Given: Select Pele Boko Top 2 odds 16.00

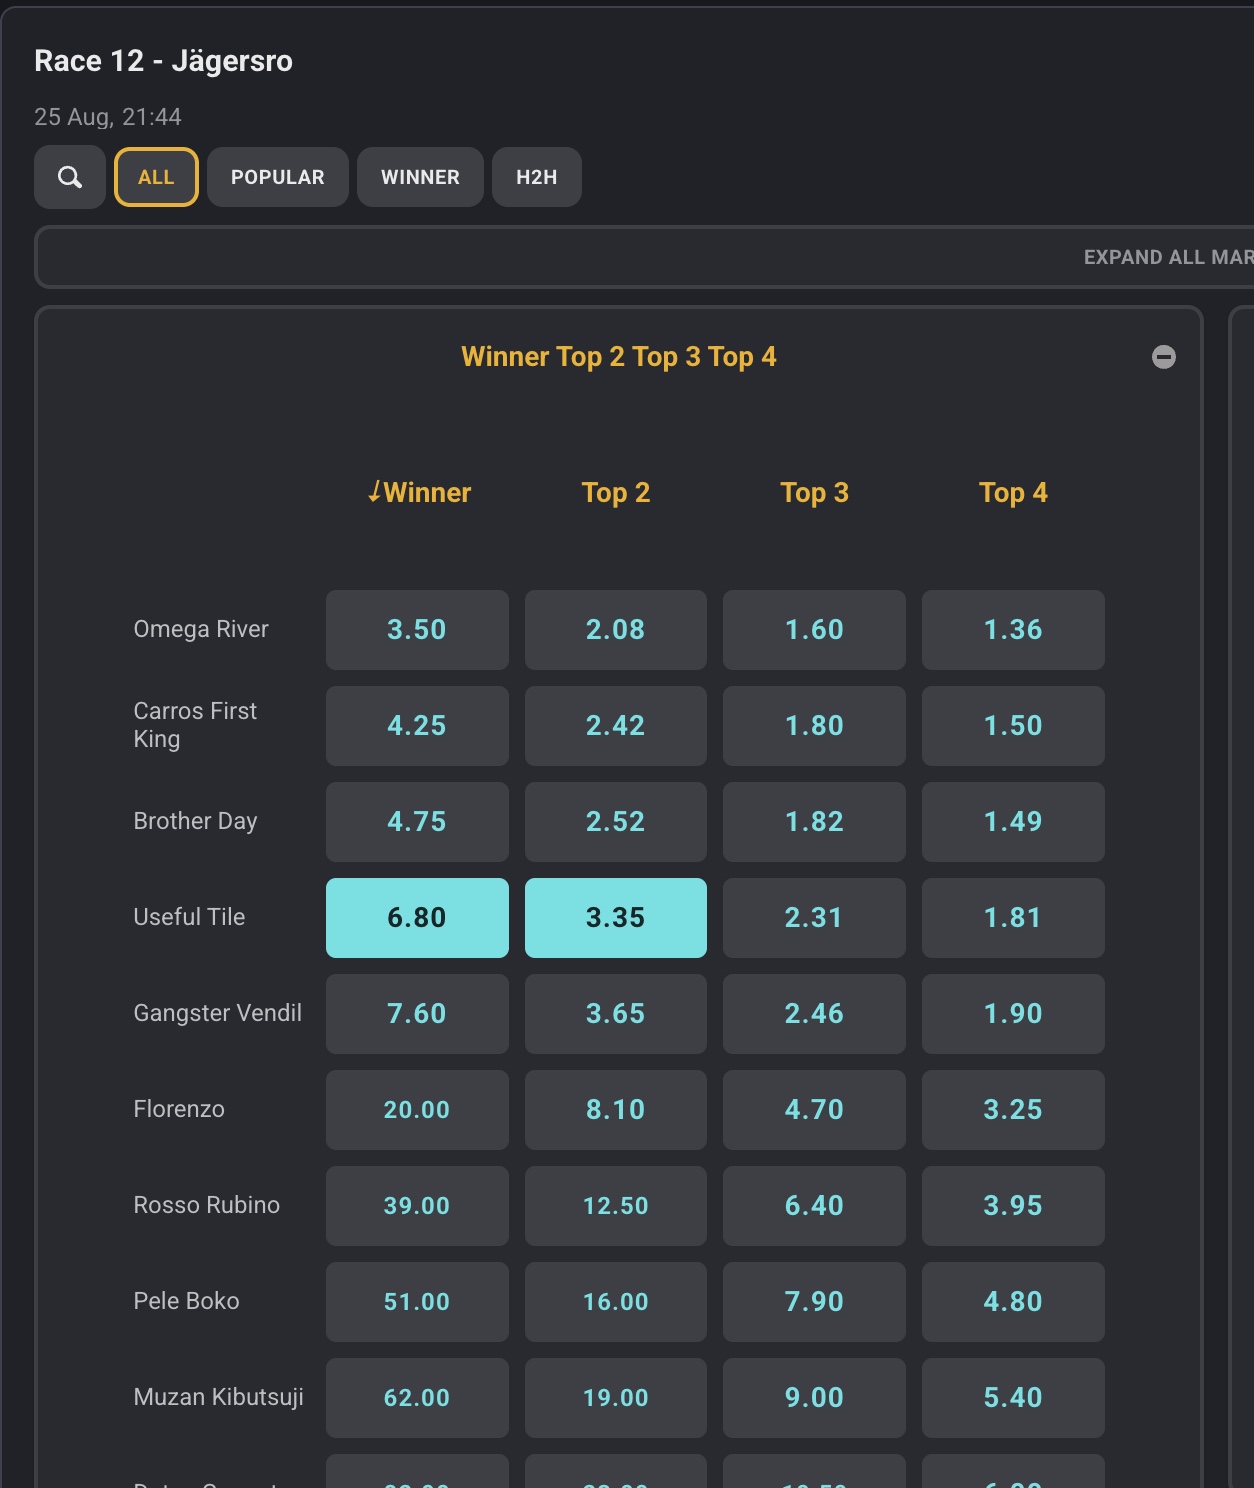Looking at the screenshot, I should coord(616,1302).
